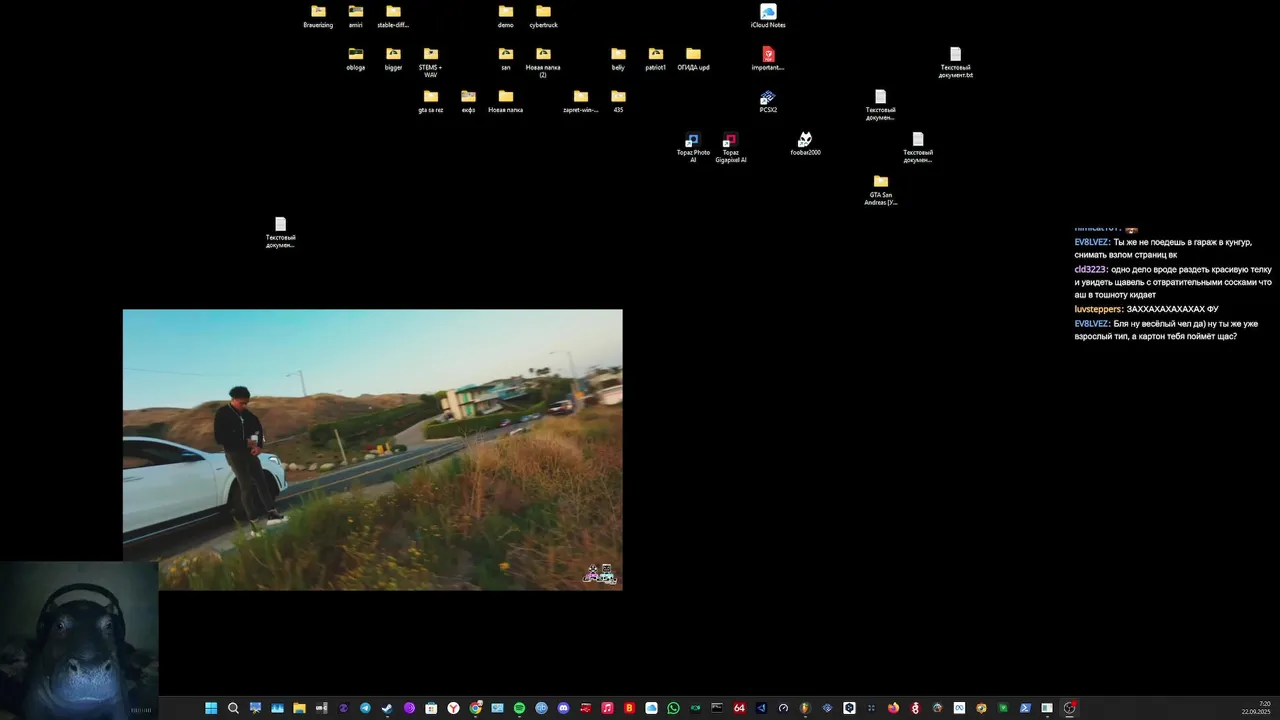Select the gta sa rez folder
The image size is (1280, 720).
(430, 101)
